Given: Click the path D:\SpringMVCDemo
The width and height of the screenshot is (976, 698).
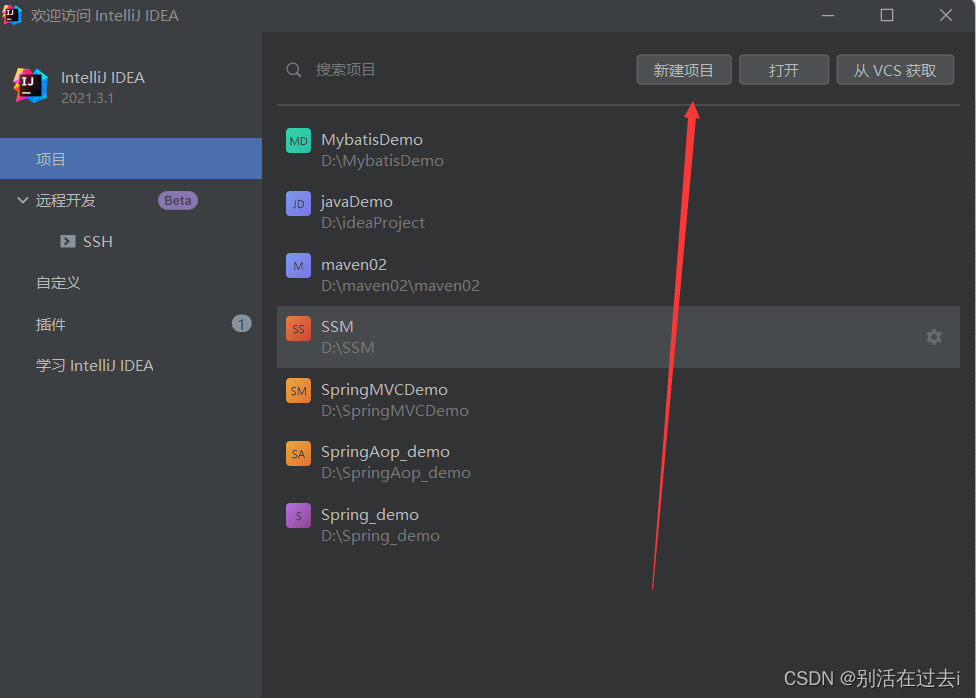Looking at the screenshot, I should point(395,411).
